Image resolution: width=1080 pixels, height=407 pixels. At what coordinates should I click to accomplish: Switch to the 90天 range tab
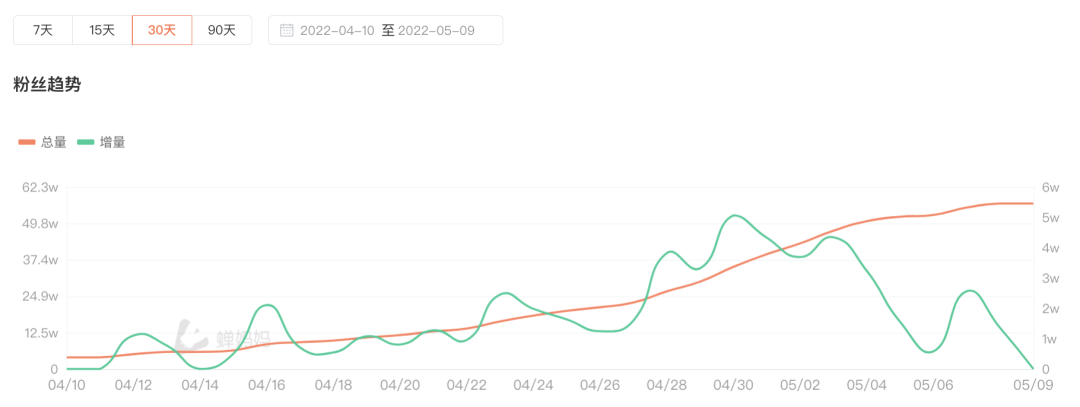(x=222, y=30)
